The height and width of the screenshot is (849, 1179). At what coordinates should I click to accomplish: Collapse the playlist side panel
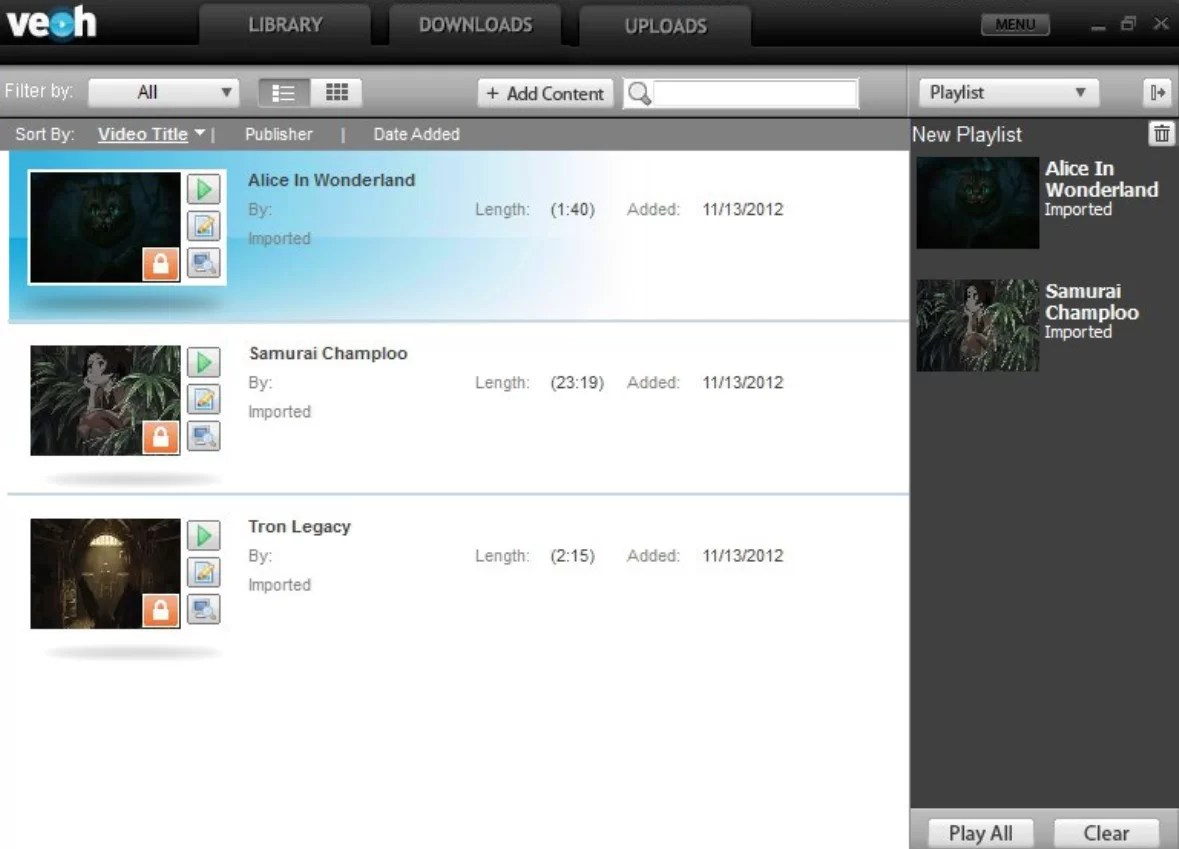1157,92
